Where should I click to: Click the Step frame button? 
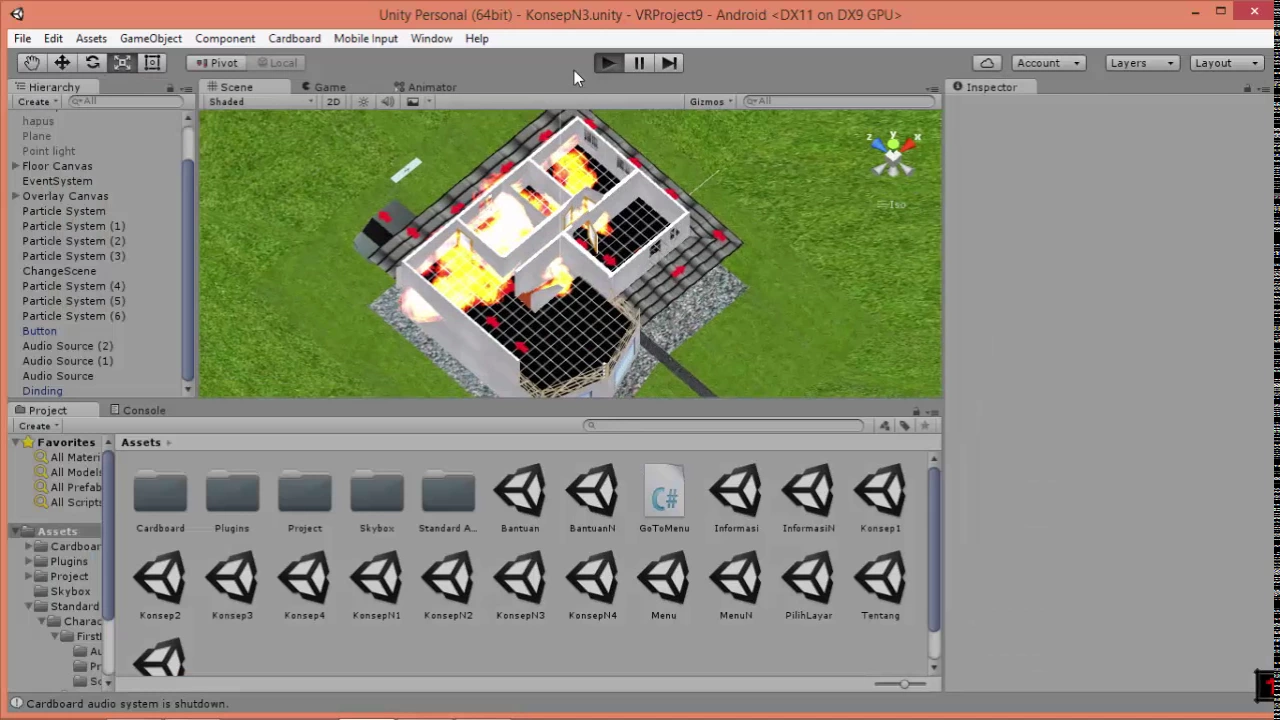[x=669, y=63]
